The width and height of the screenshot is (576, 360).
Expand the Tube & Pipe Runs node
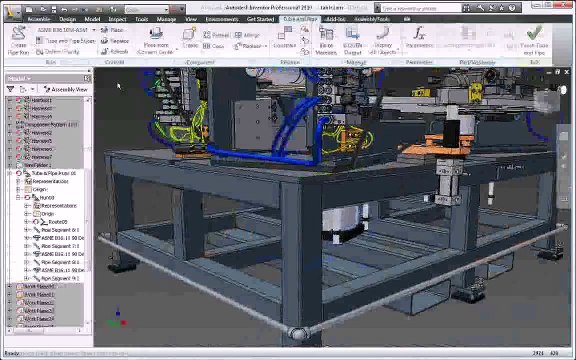[x=10, y=173]
